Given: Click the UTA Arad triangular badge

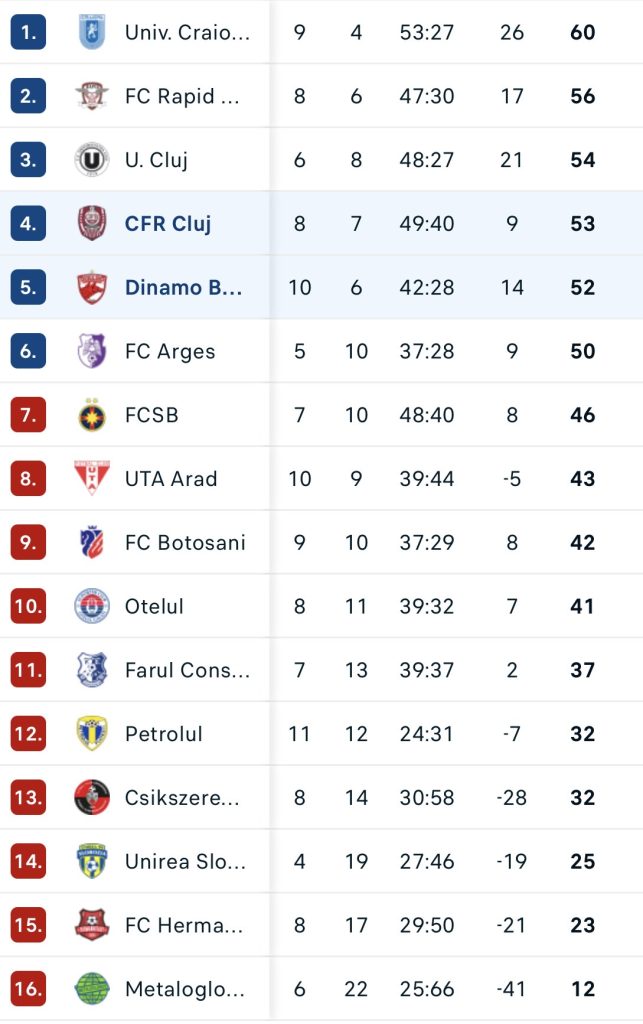Looking at the screenshot, I should (91, 478).
